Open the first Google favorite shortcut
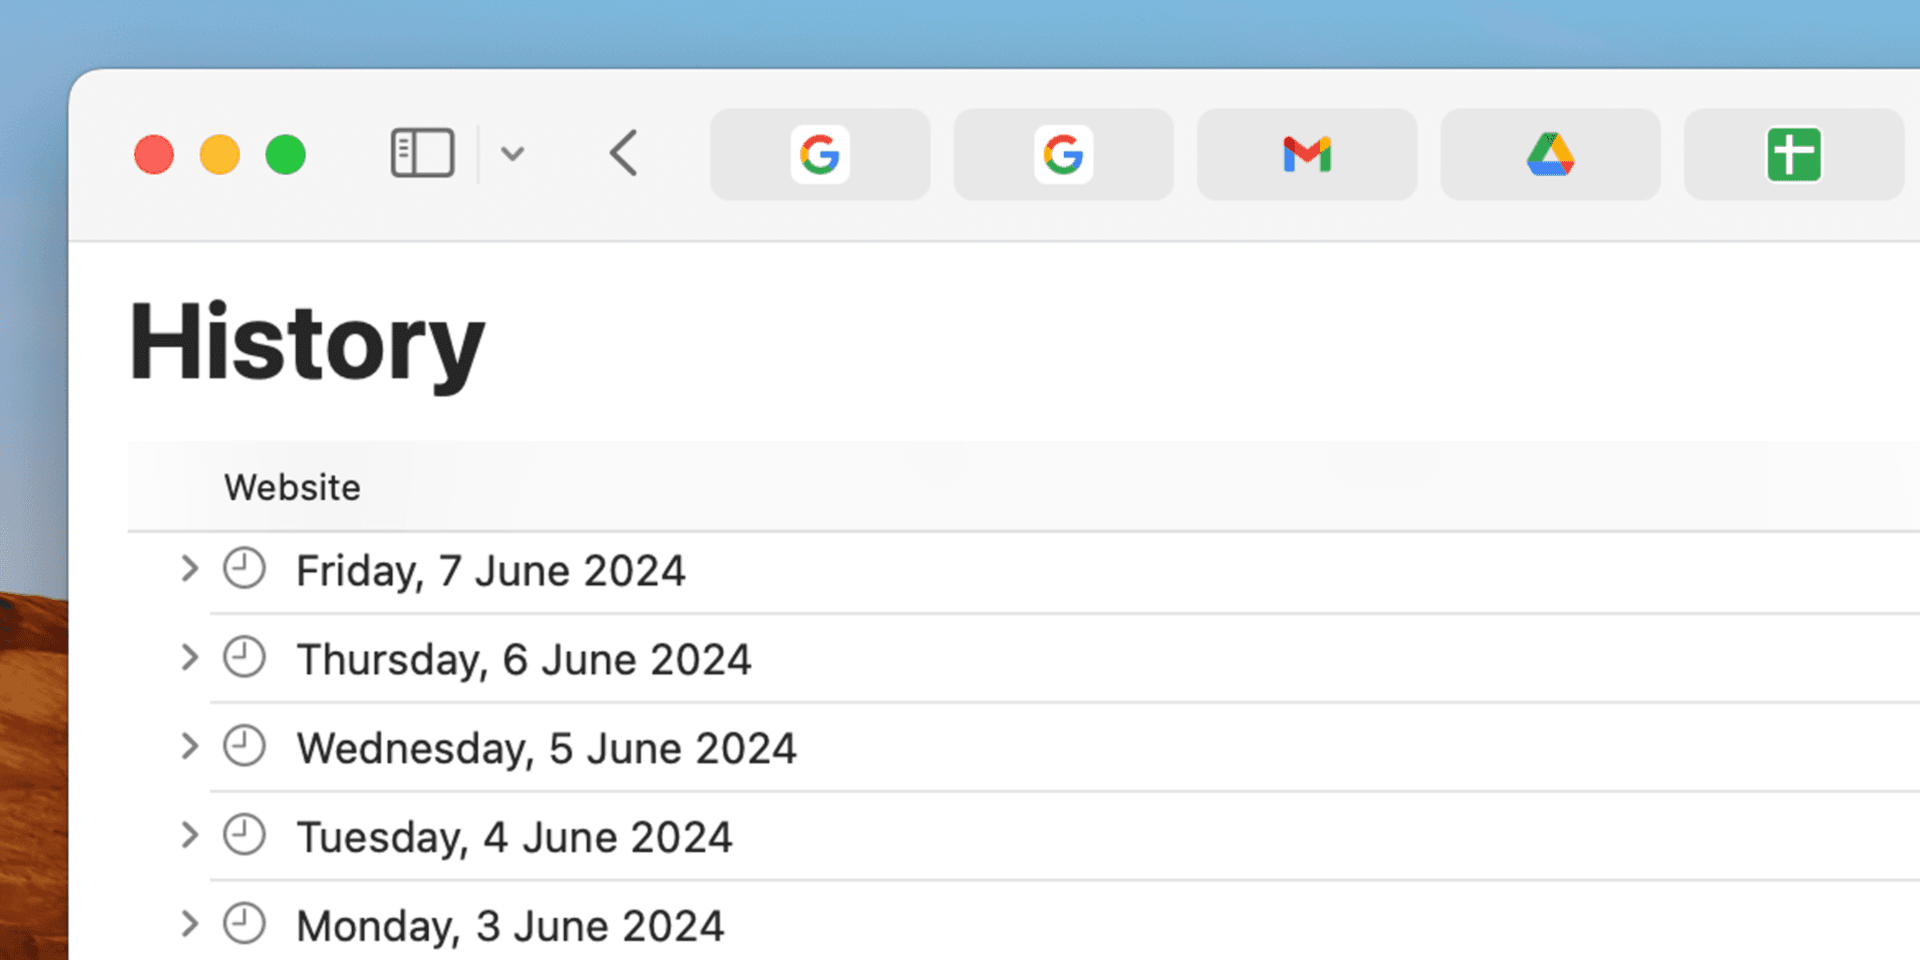Screen dimensions: 1920x960 pos(820,154)
